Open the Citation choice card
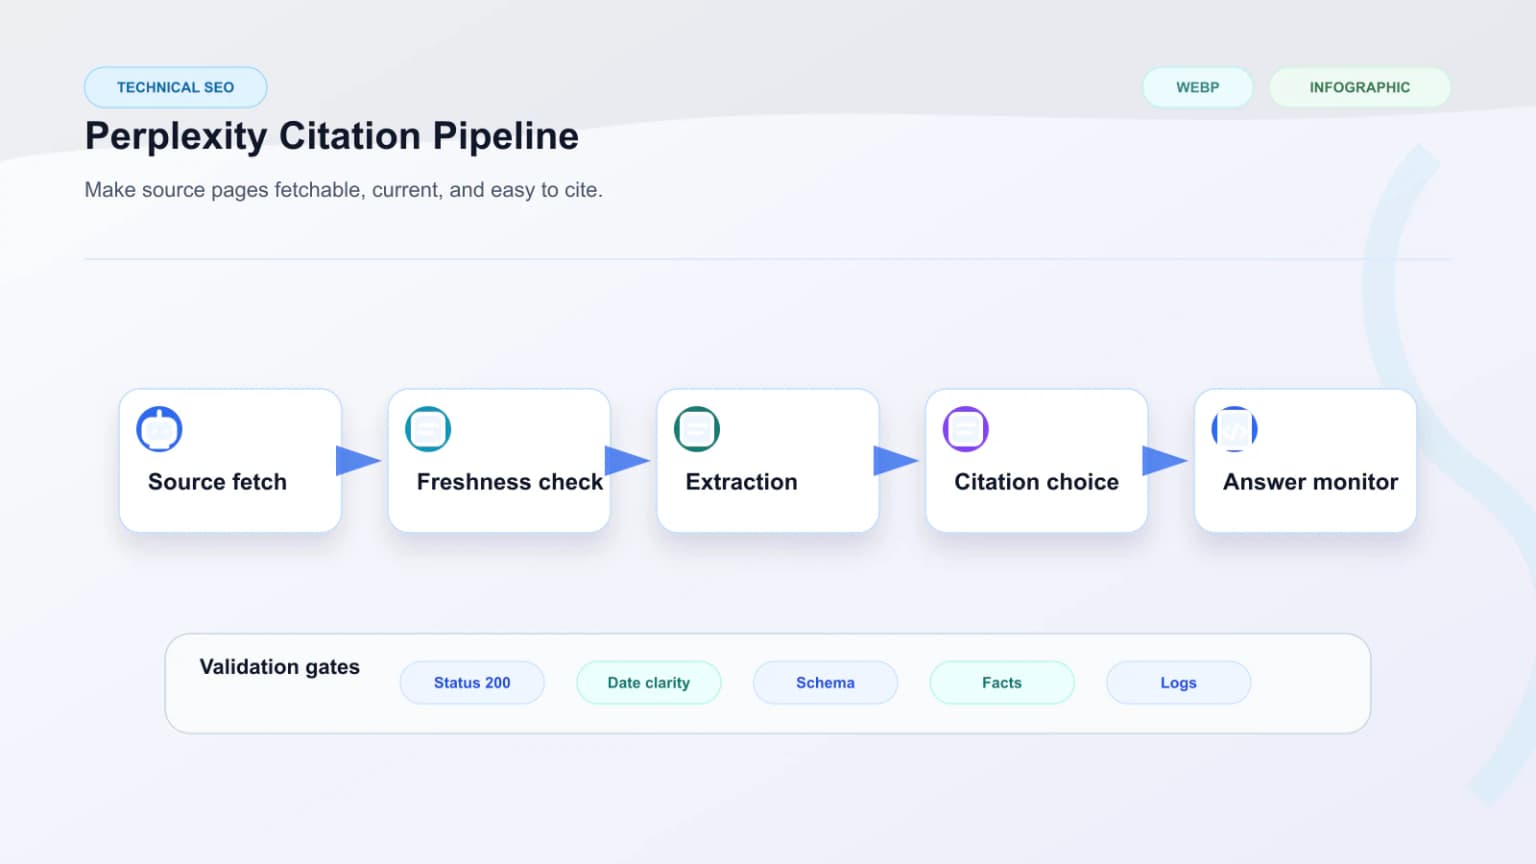 click(1037, 461)
